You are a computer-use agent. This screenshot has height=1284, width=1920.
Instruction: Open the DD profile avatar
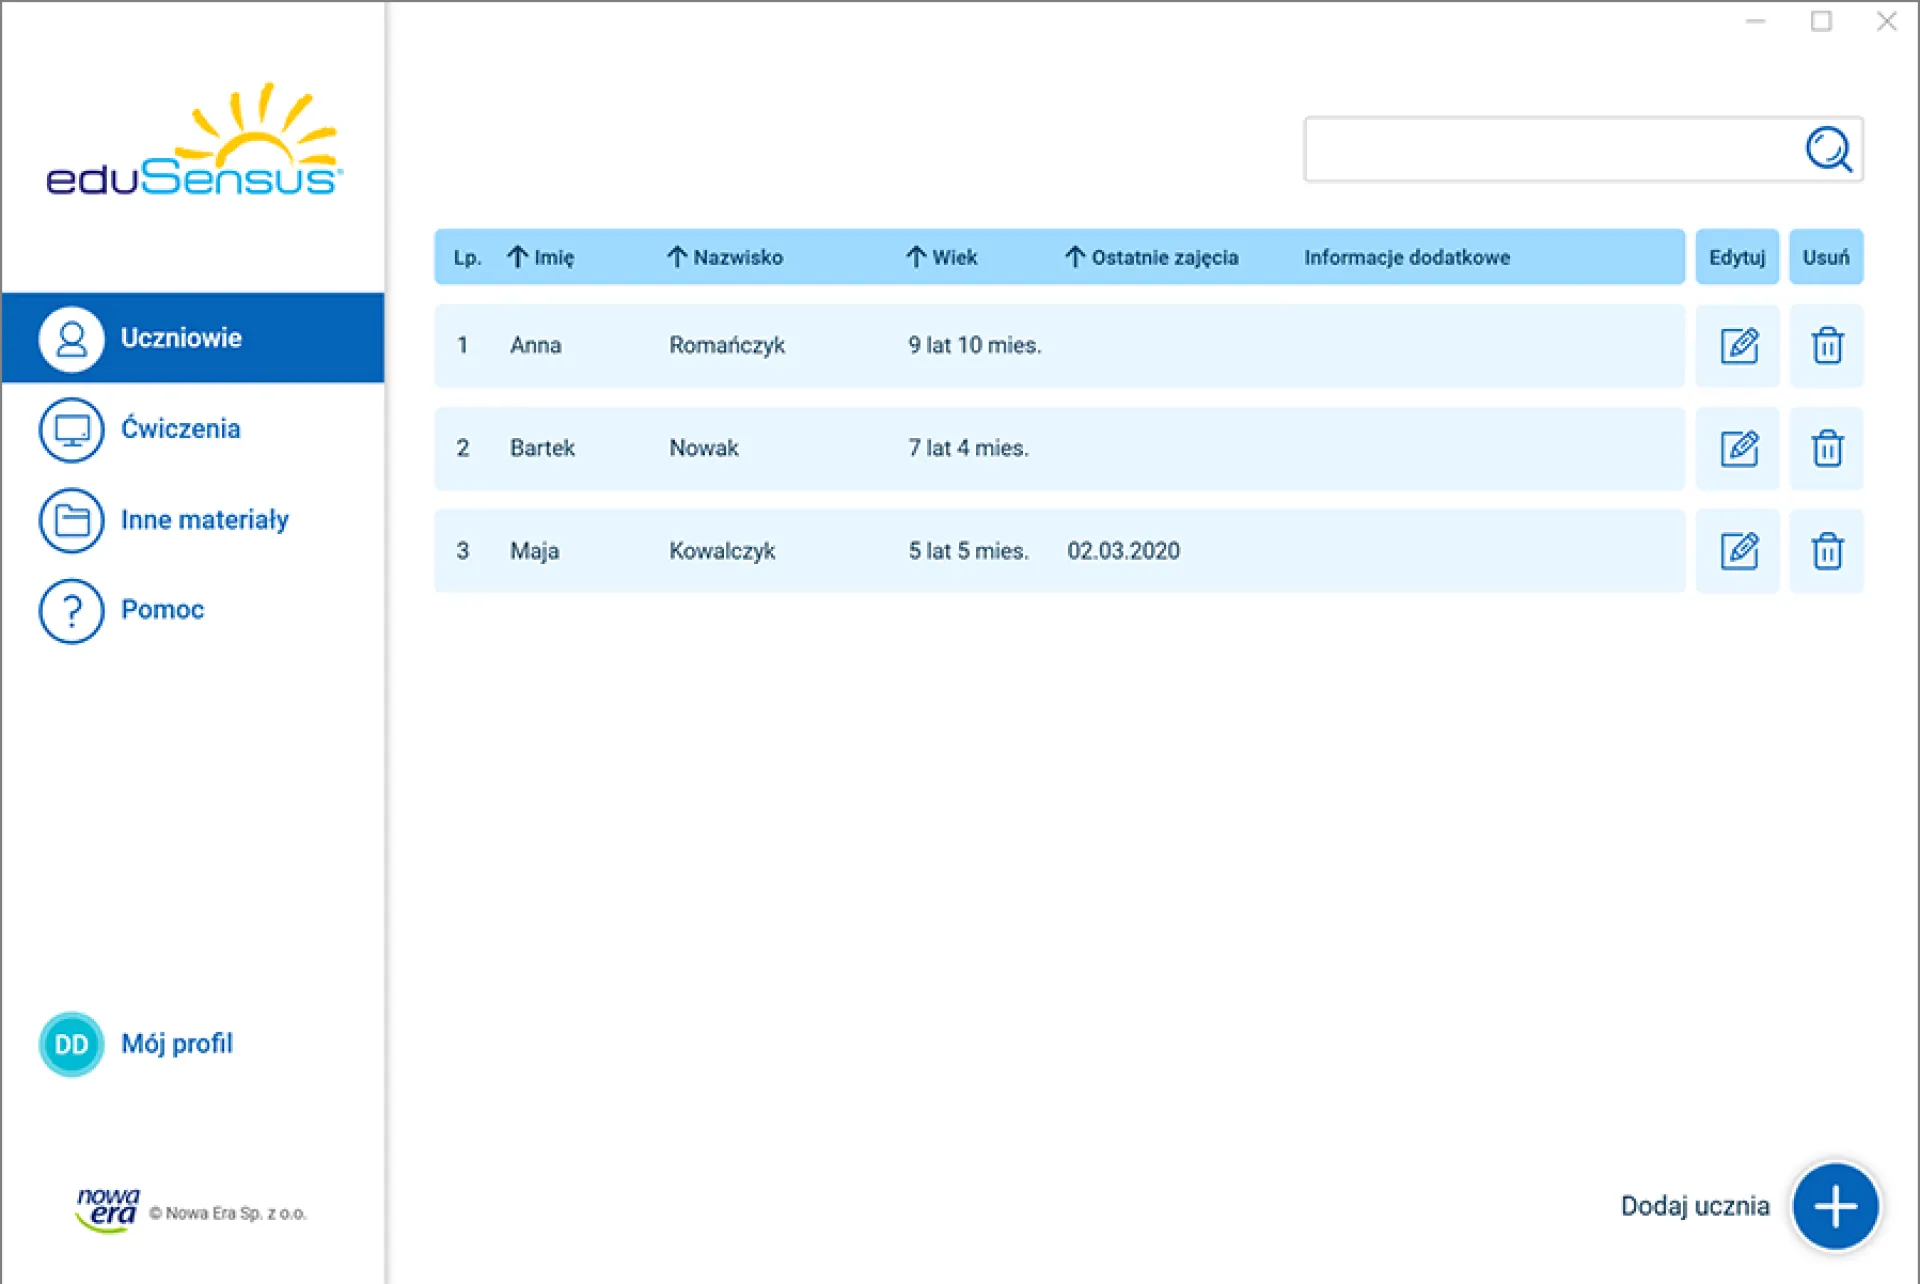tap(71, 1044)
